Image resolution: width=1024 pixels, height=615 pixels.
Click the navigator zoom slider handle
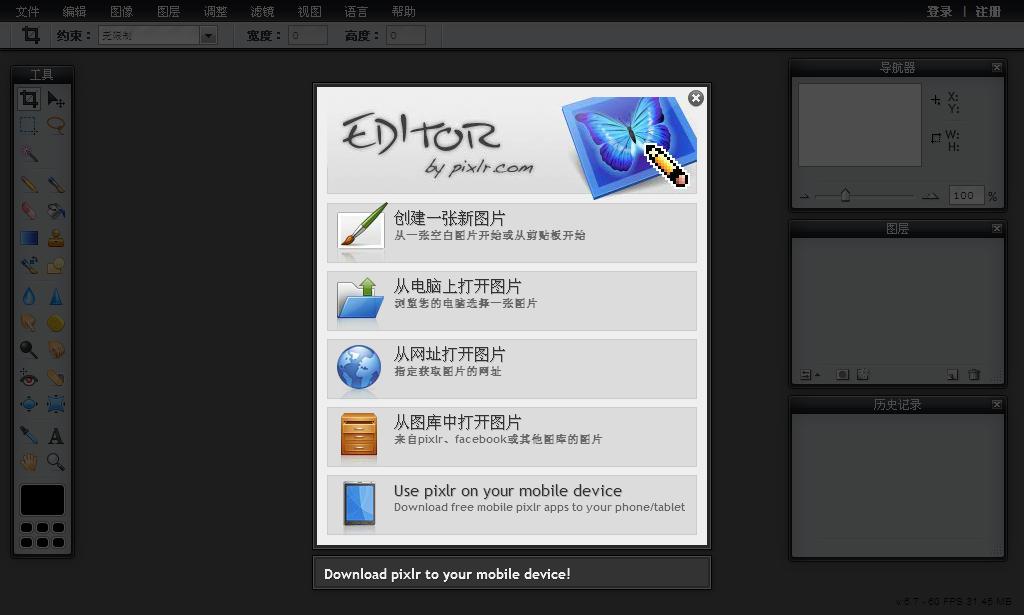[x=846, y=195]
